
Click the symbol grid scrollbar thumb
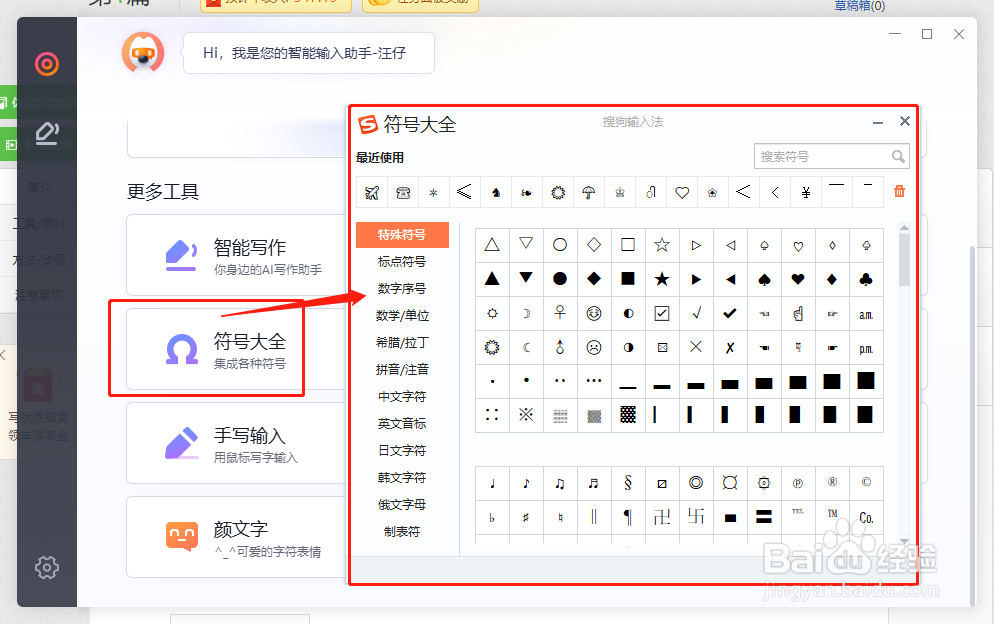tap(905, 260)
